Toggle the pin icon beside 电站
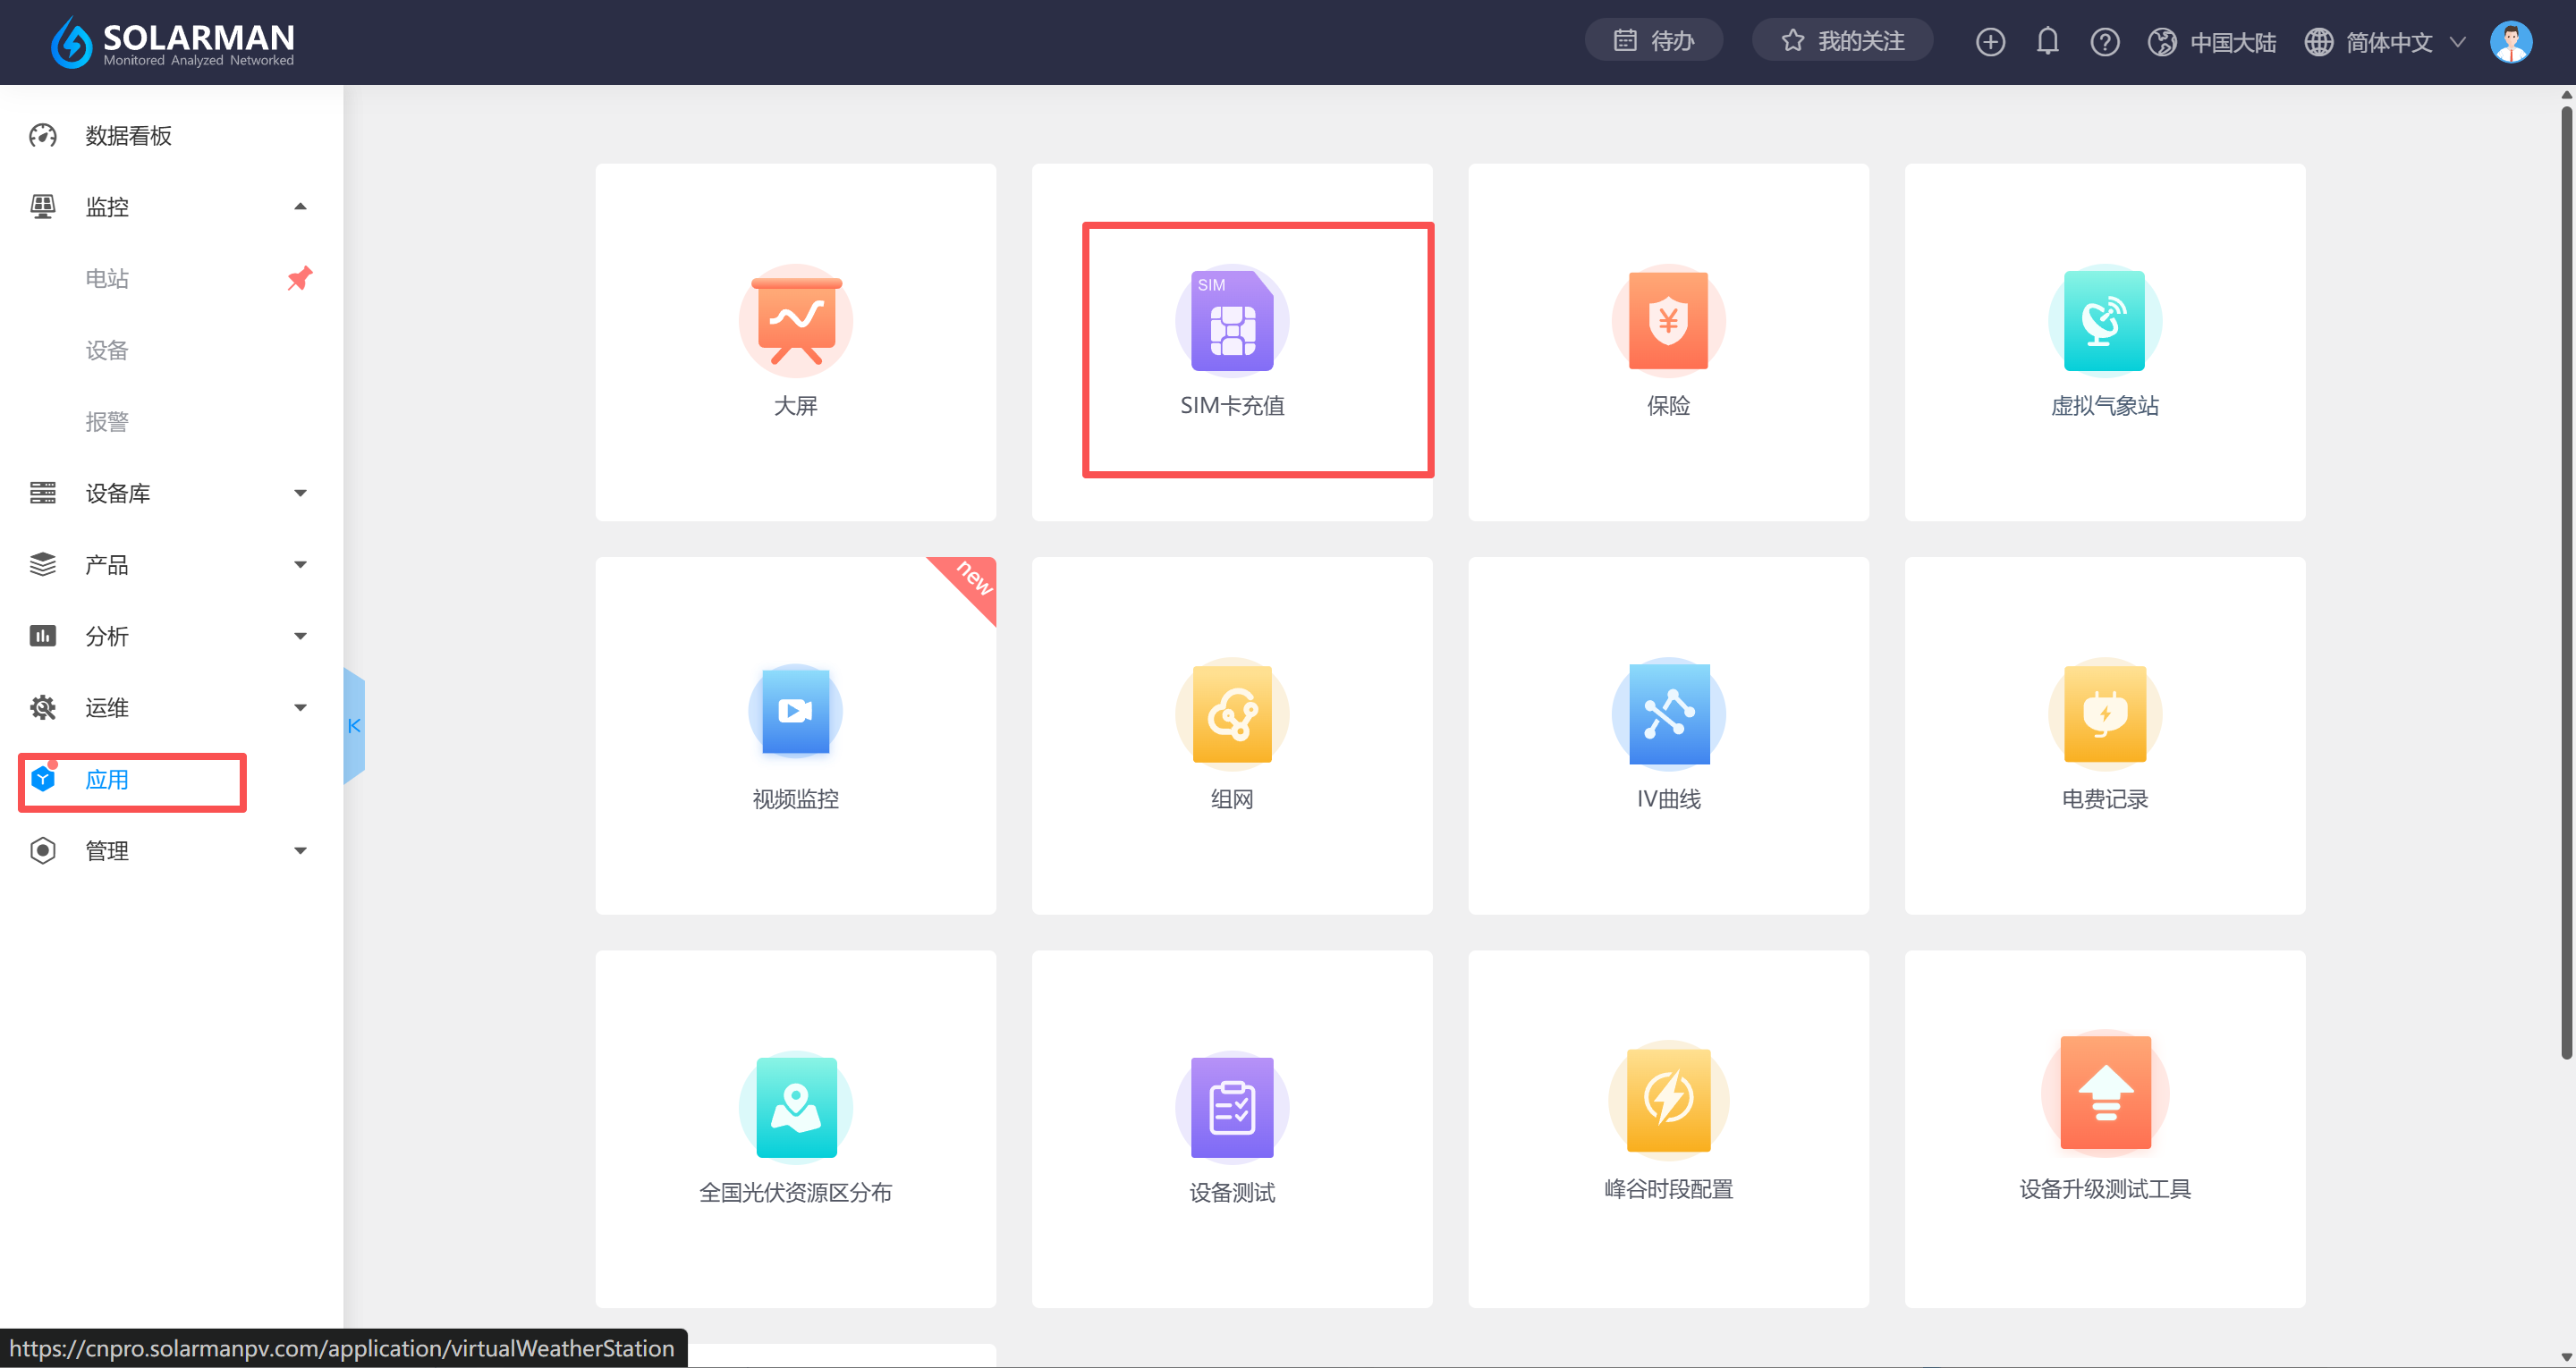2576x1368 pixels. click(299, 278)
